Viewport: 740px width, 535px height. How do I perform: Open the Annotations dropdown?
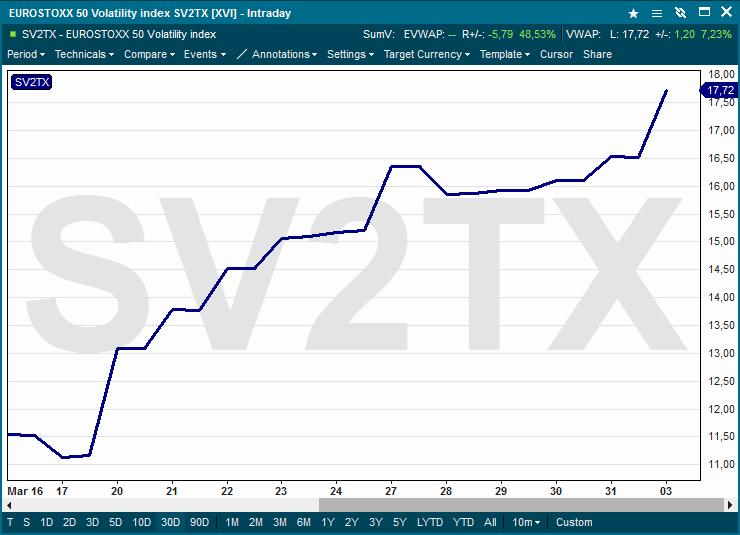tap(285, 54)
